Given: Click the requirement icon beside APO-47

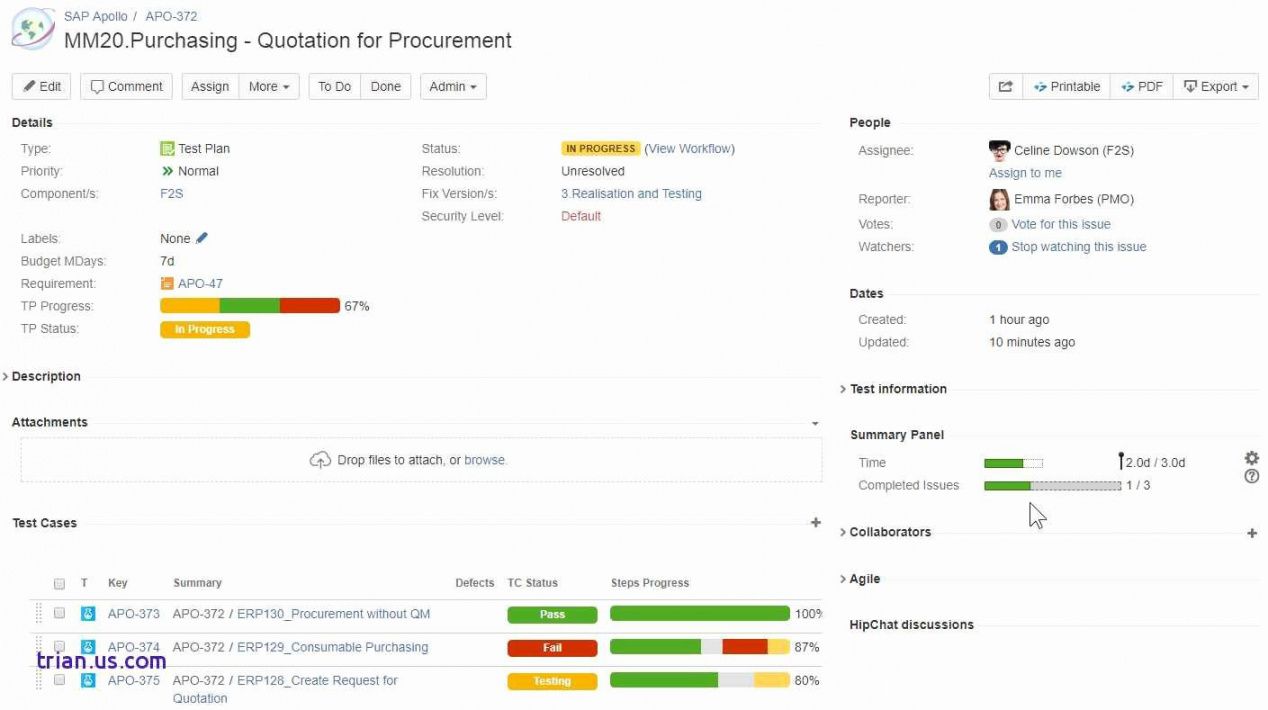Looking at the screenshot, I should (167, 284).
